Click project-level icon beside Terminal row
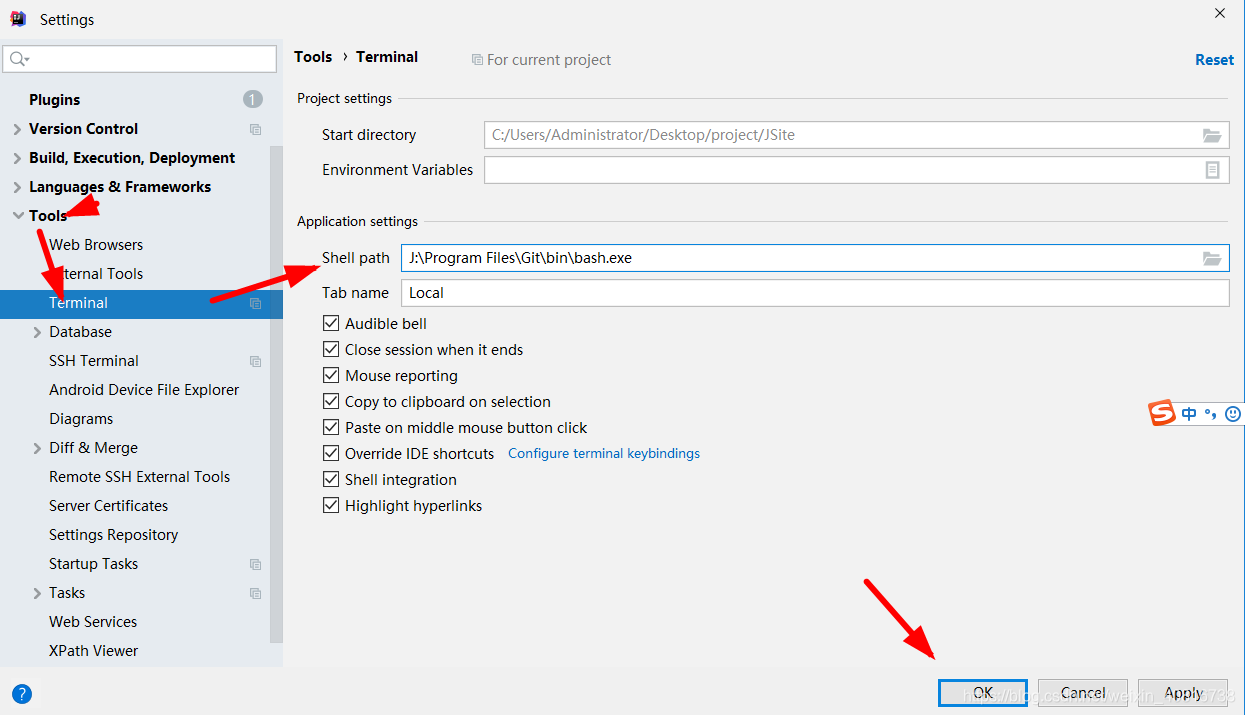Image resolution: width=1245 pixels, height=715 pixels. click(255, 303)
